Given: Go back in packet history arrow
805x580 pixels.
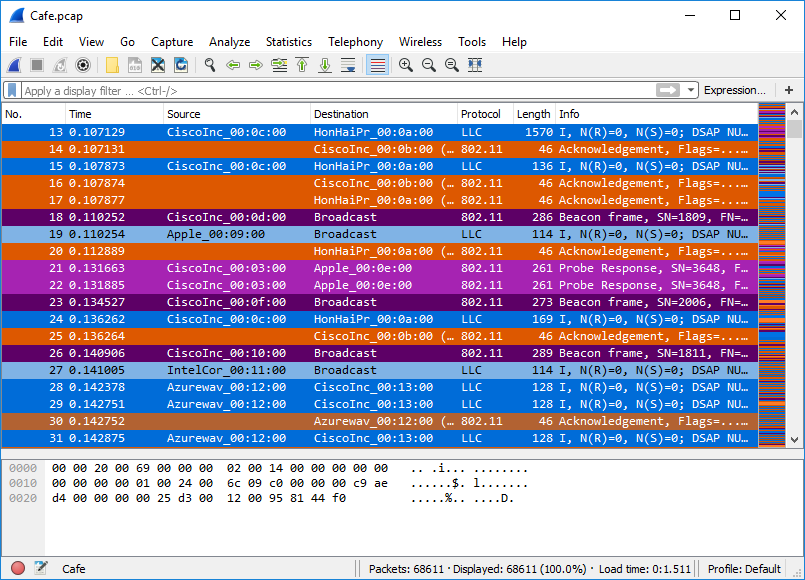Looking at the screenshot, I should coord(233,65).
